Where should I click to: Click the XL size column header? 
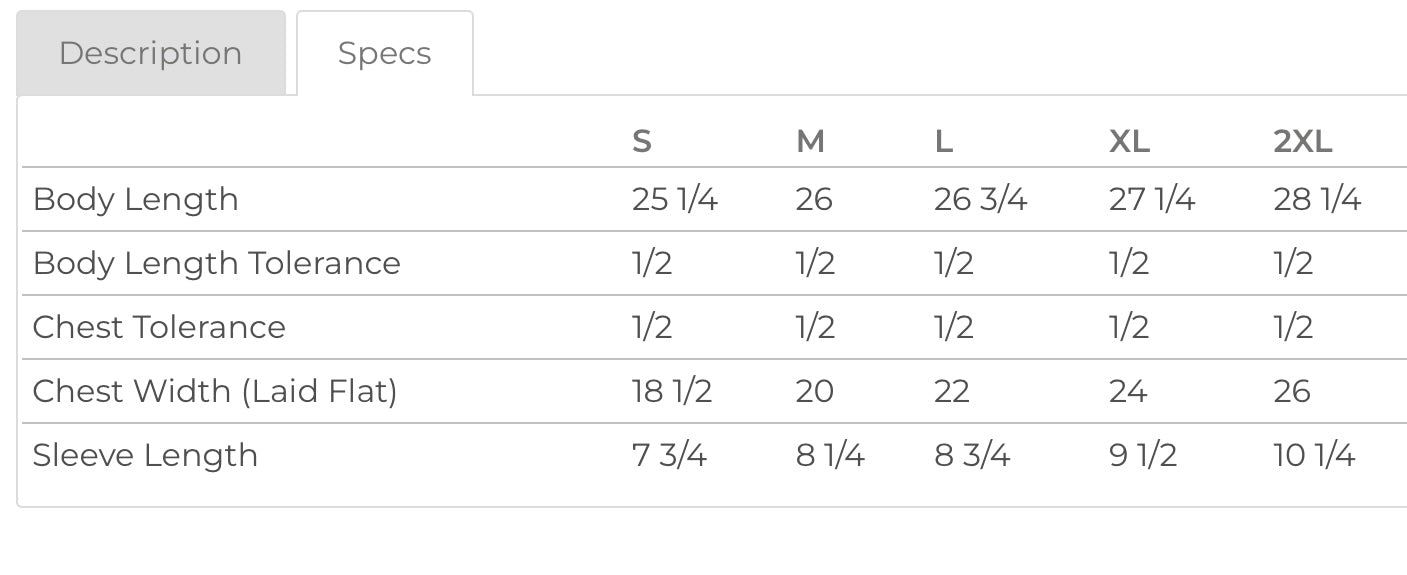click(x=1129, y=142)
